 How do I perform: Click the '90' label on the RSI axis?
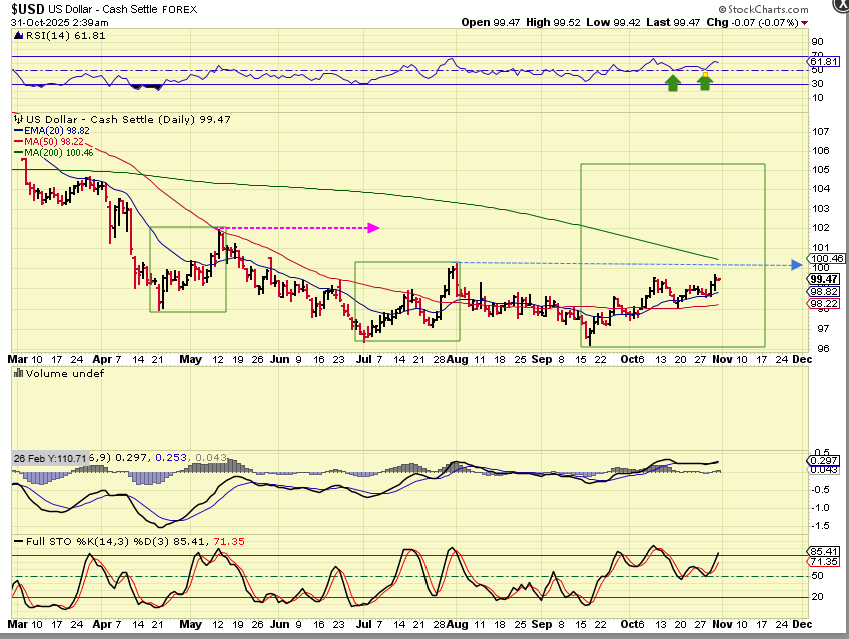click(818, 42)
